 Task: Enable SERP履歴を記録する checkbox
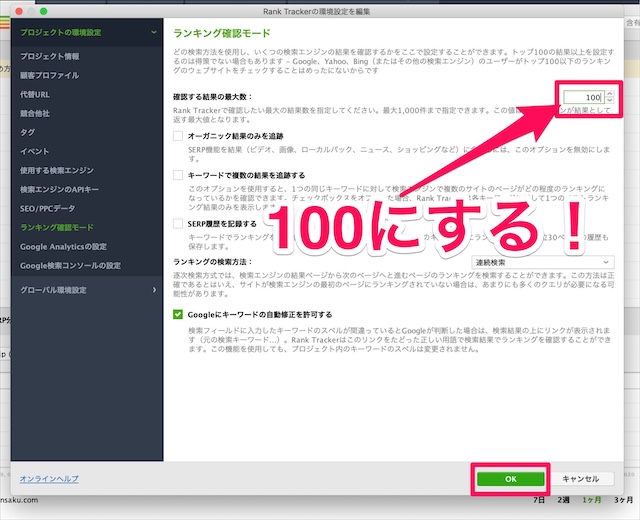tap(178, 224)
